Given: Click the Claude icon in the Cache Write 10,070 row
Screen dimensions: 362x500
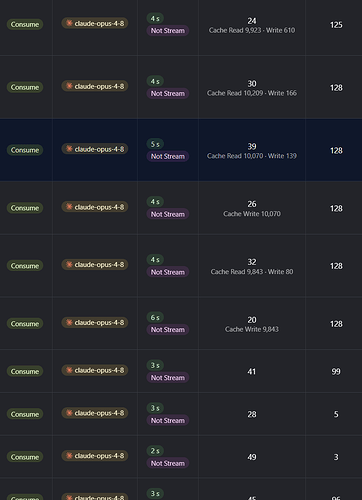Looking at the screenshot, I should pos(69,207).
